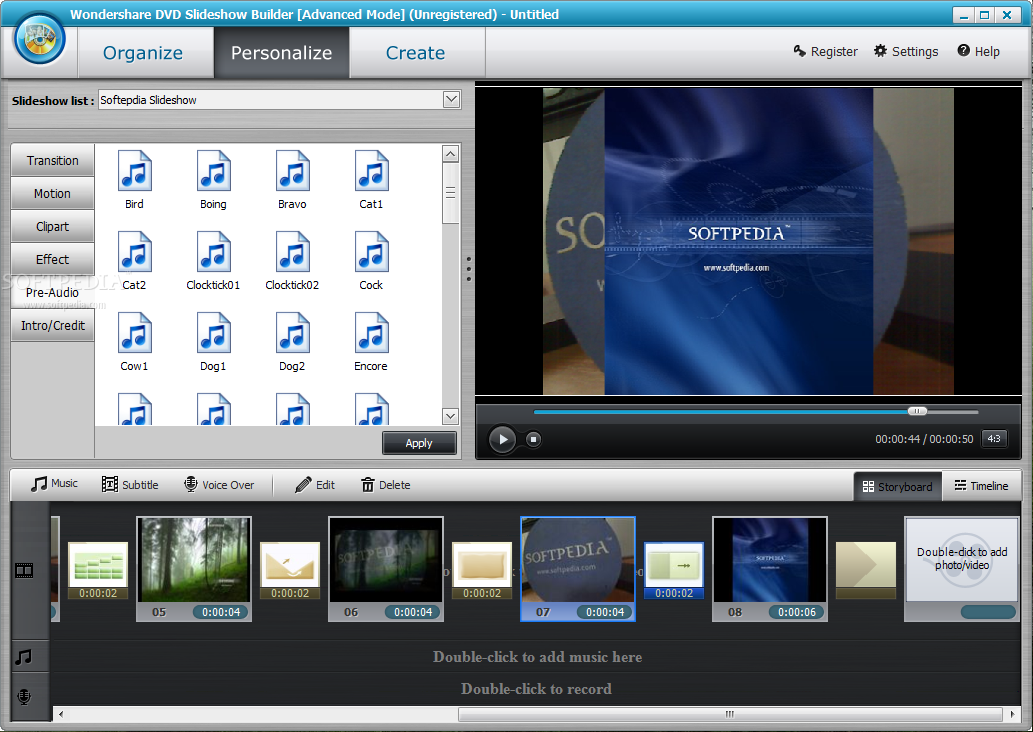Go to the Create tab
The image size is (1033, 732).
tap(416, 53)
